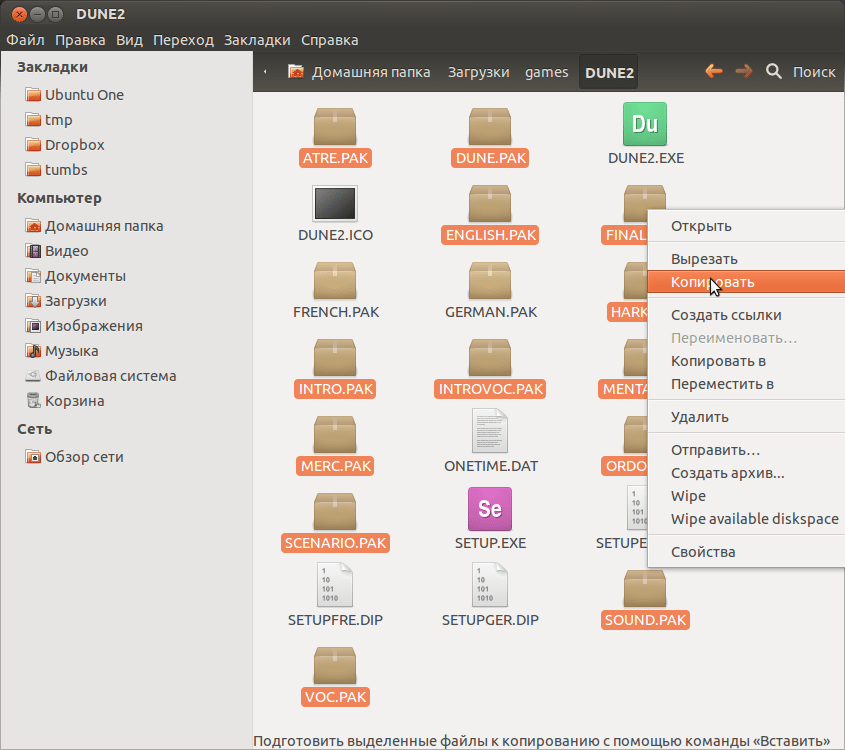This screenshot has width=845, height=750.
Task: Select the DUNE2.ICO image icon
Action: (335, 204)
